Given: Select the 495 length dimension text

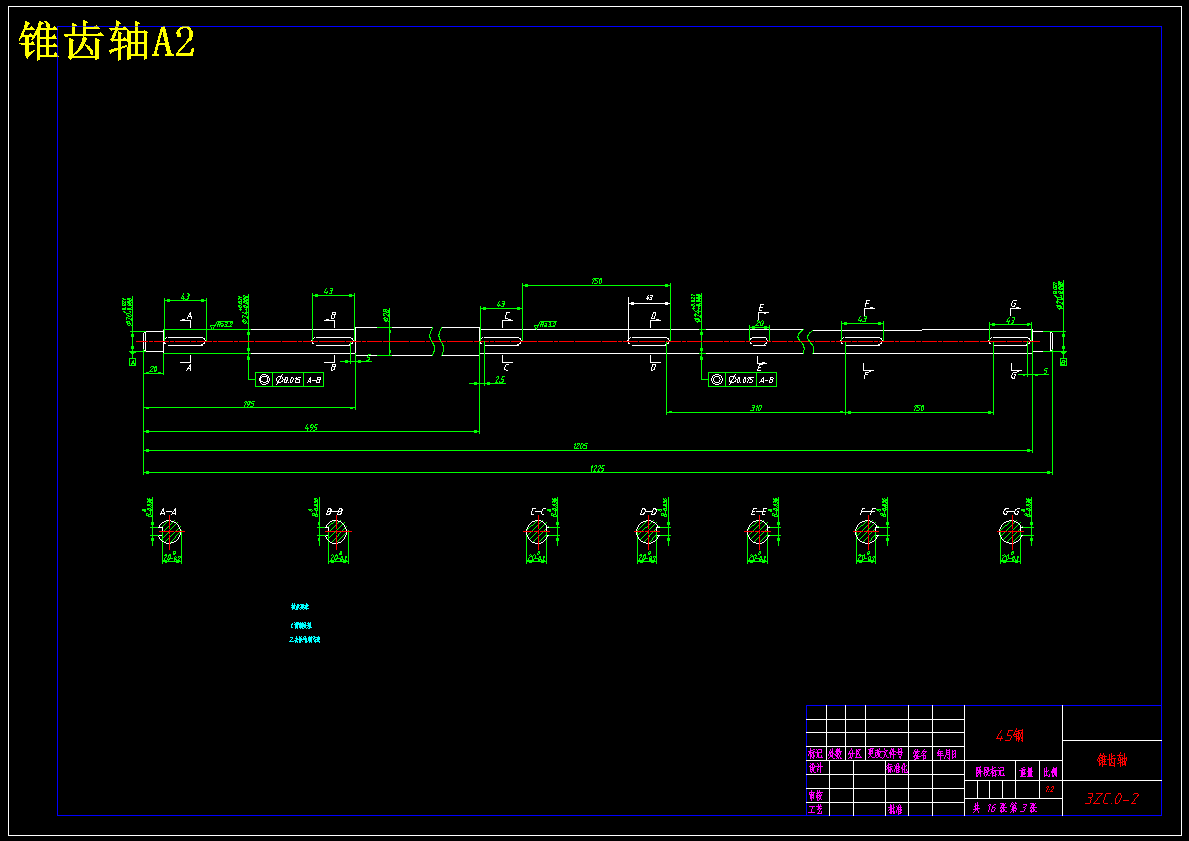Looking at the screenshot, I should coord(311,428).
